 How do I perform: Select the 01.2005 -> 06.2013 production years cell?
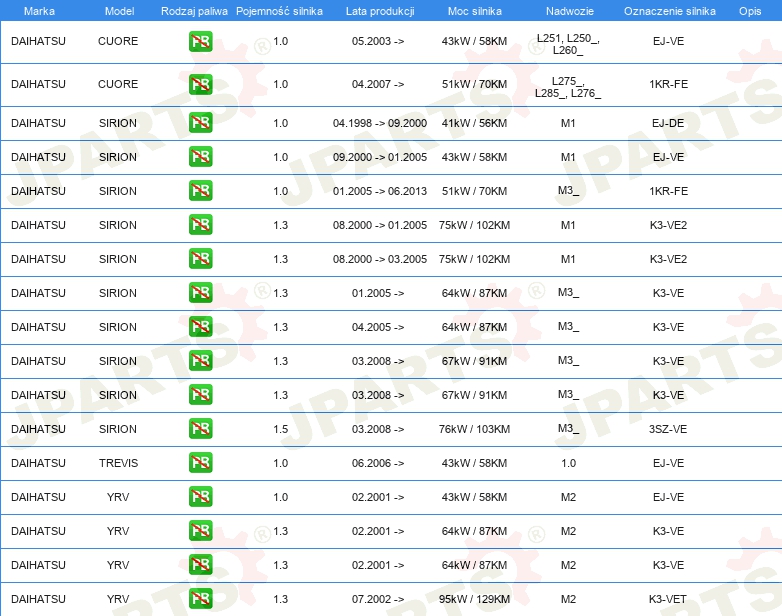[x=380, y=191]
